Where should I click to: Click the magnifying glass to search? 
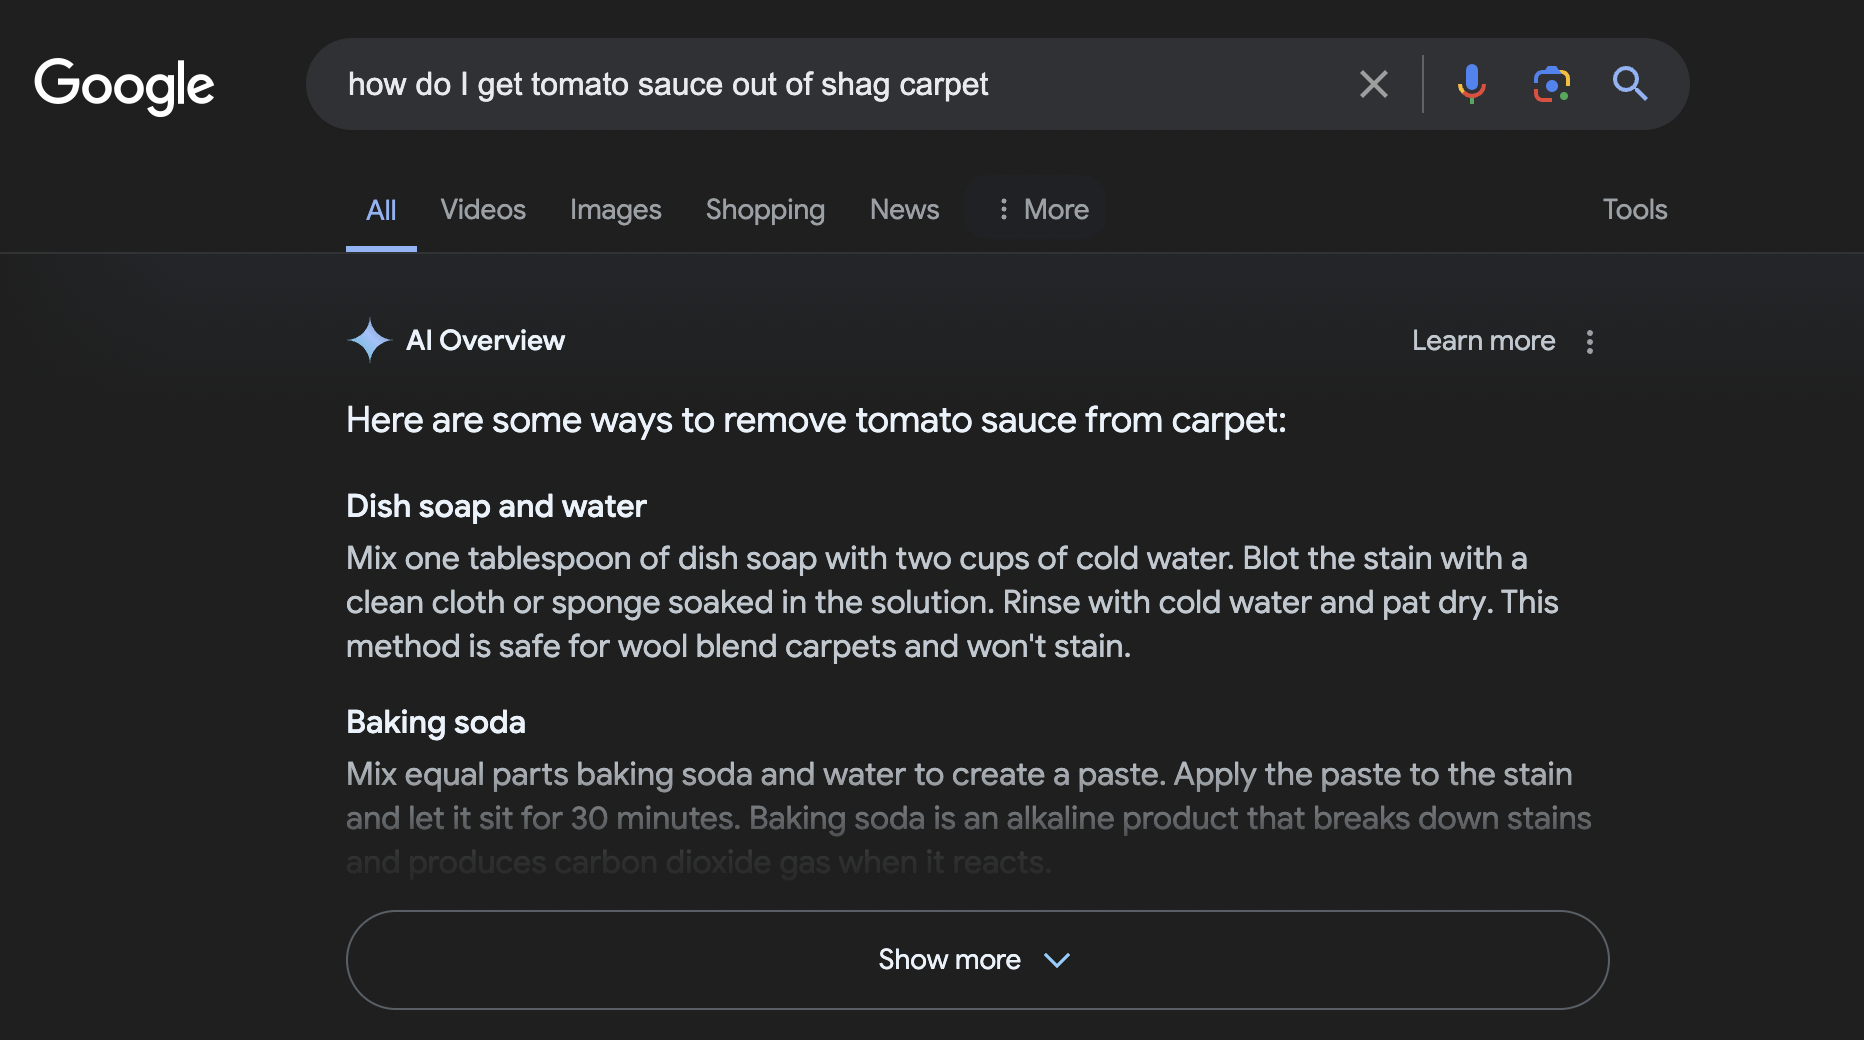point(1630,84)
